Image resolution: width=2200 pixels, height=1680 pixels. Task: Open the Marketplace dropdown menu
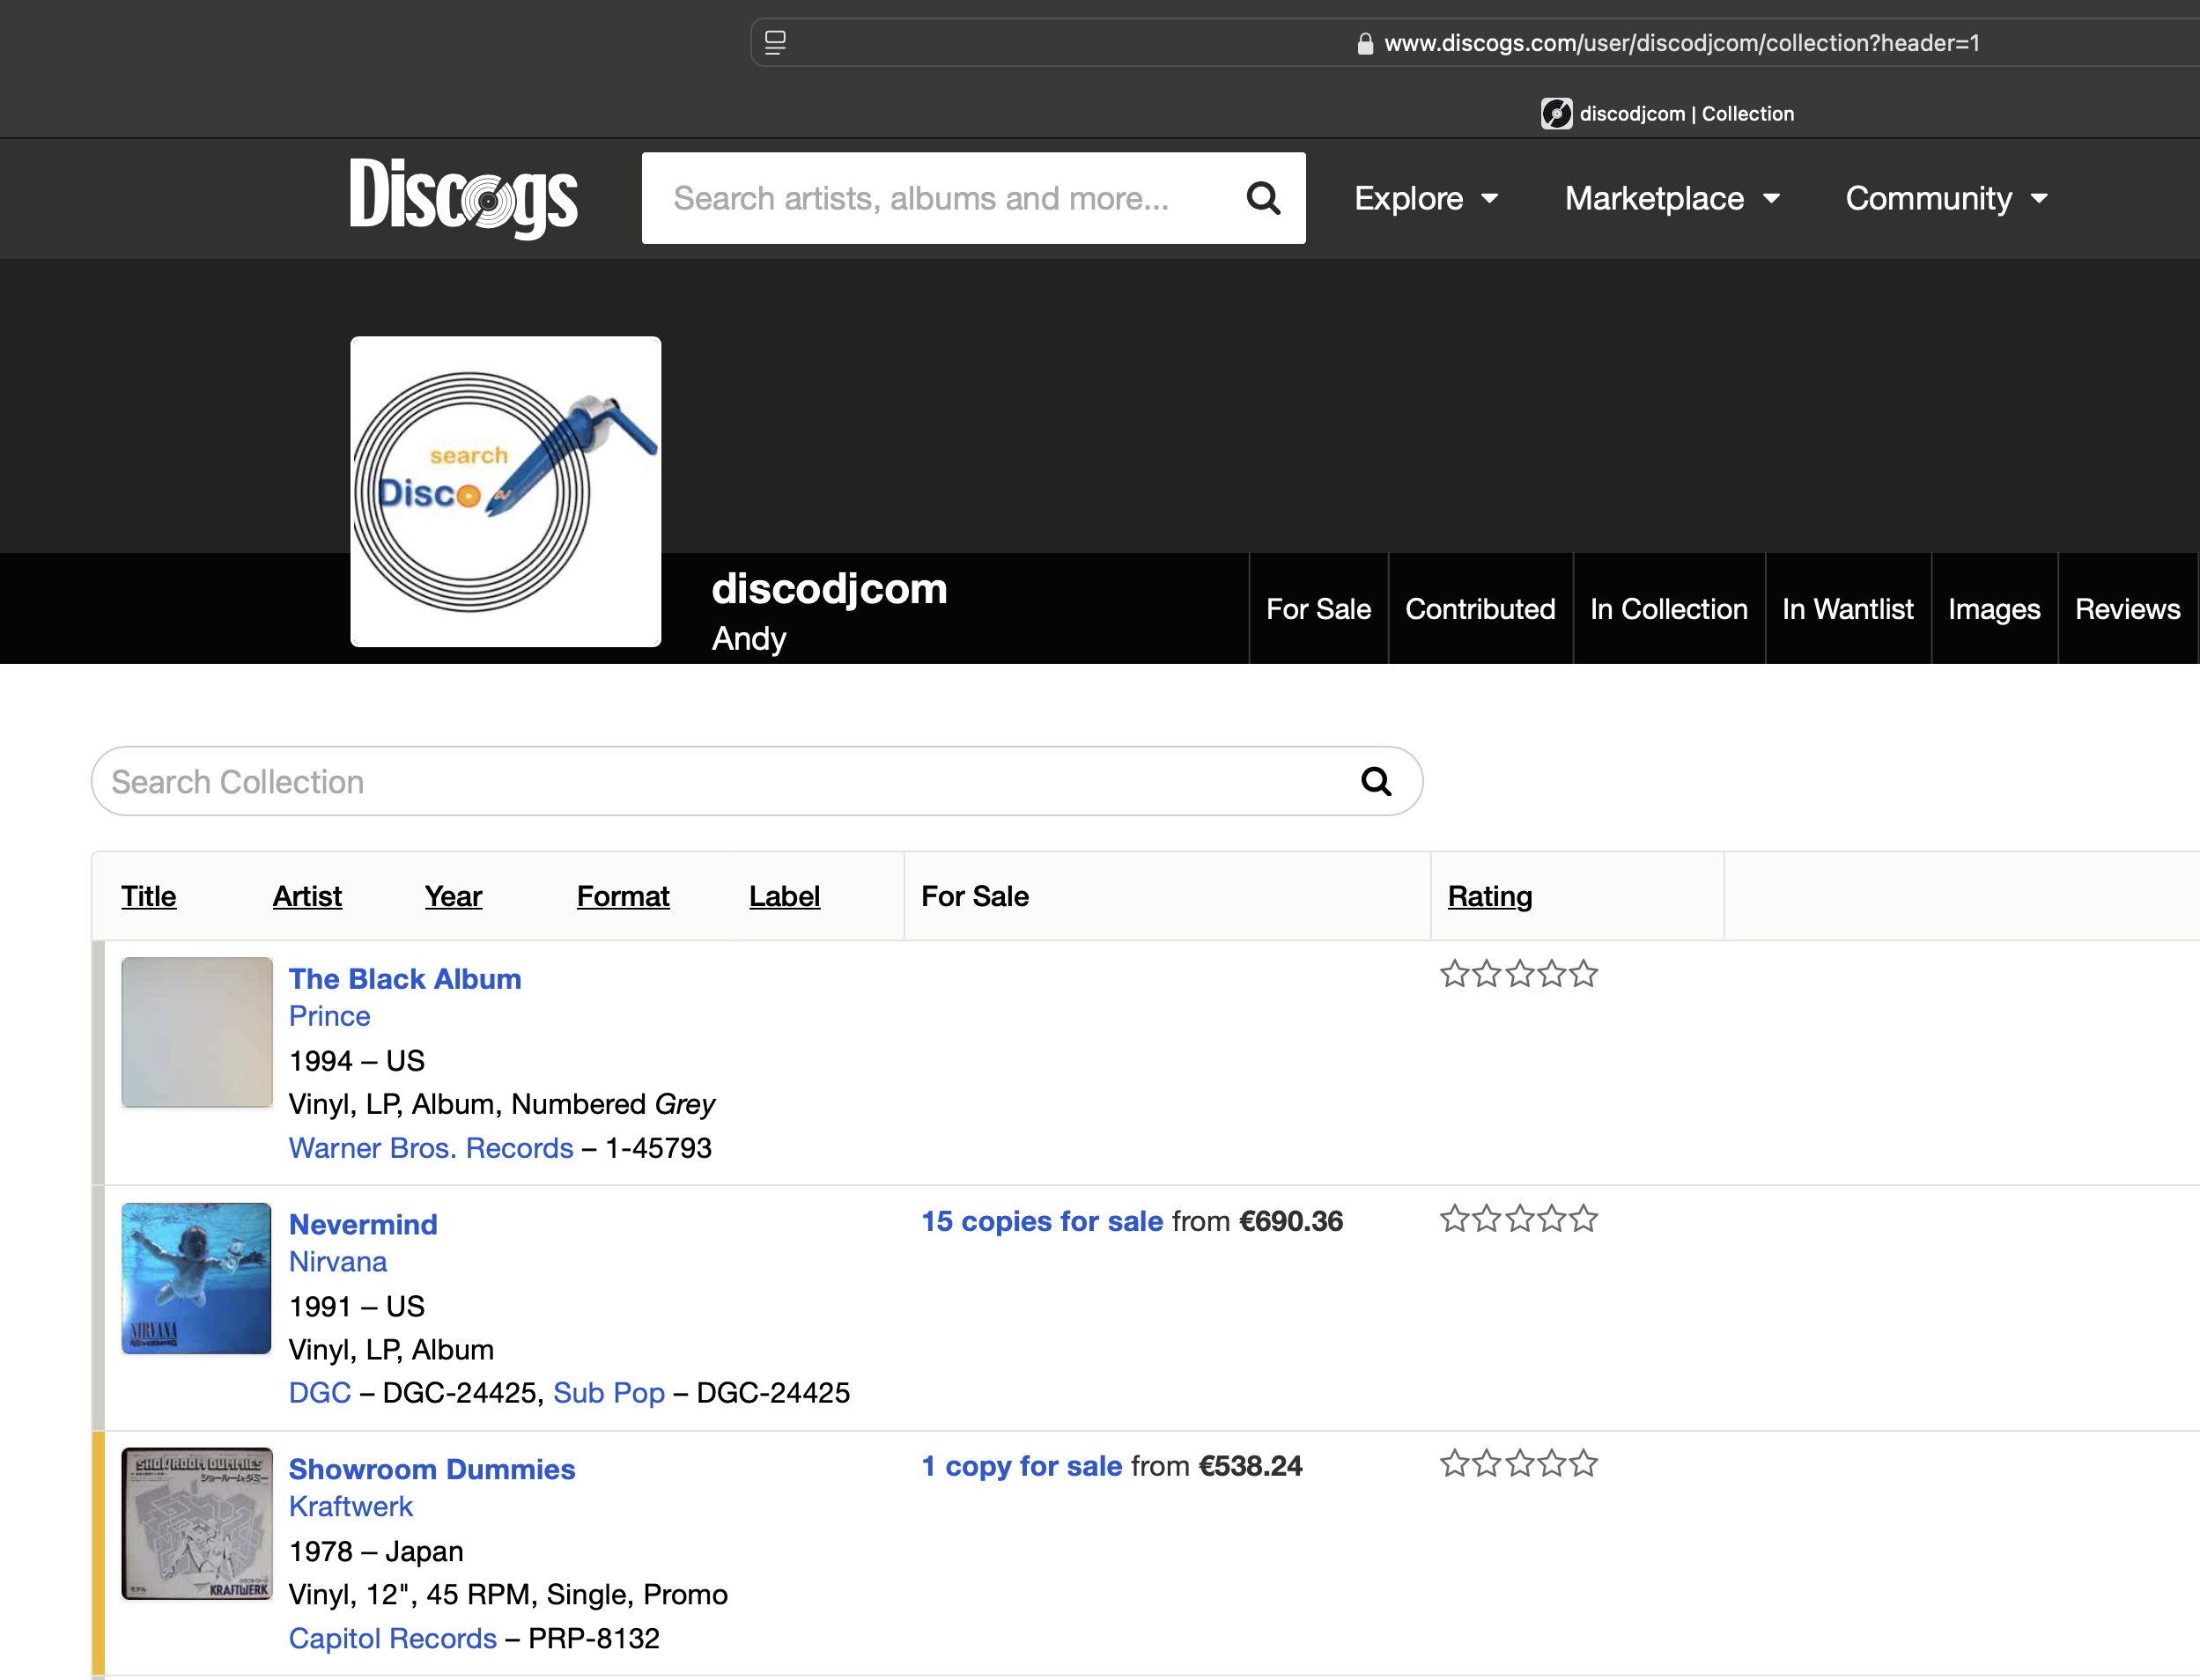[1672, 198]
